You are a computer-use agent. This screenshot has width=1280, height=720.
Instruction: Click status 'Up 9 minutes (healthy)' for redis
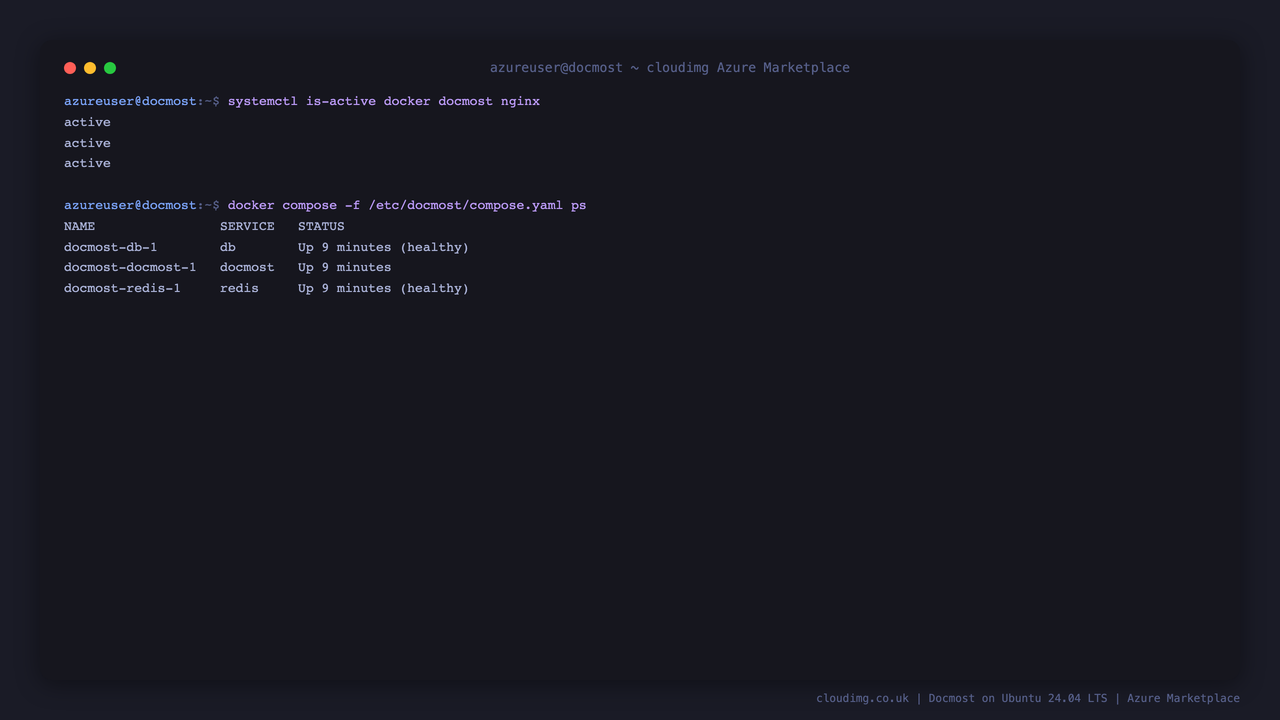click(x=383, y=288)
